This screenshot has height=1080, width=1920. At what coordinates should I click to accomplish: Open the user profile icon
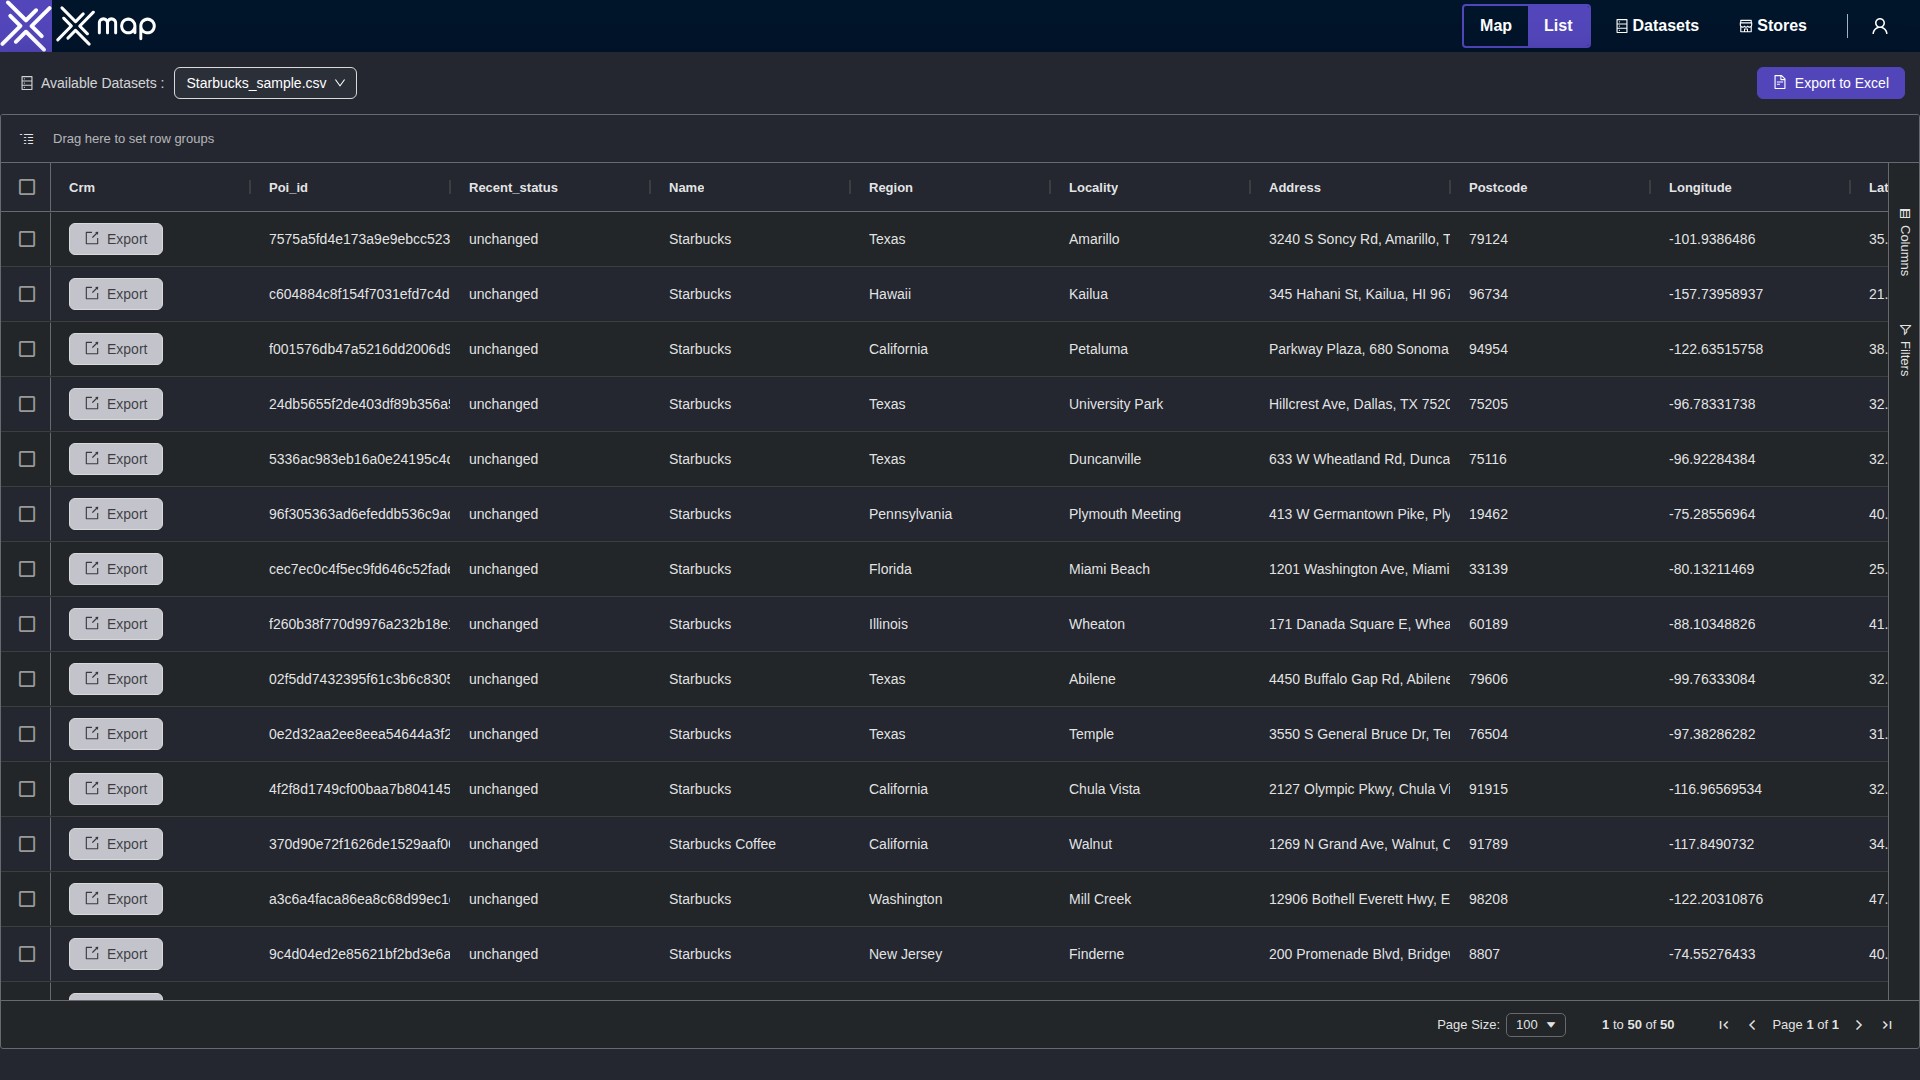click(1879, 26)
